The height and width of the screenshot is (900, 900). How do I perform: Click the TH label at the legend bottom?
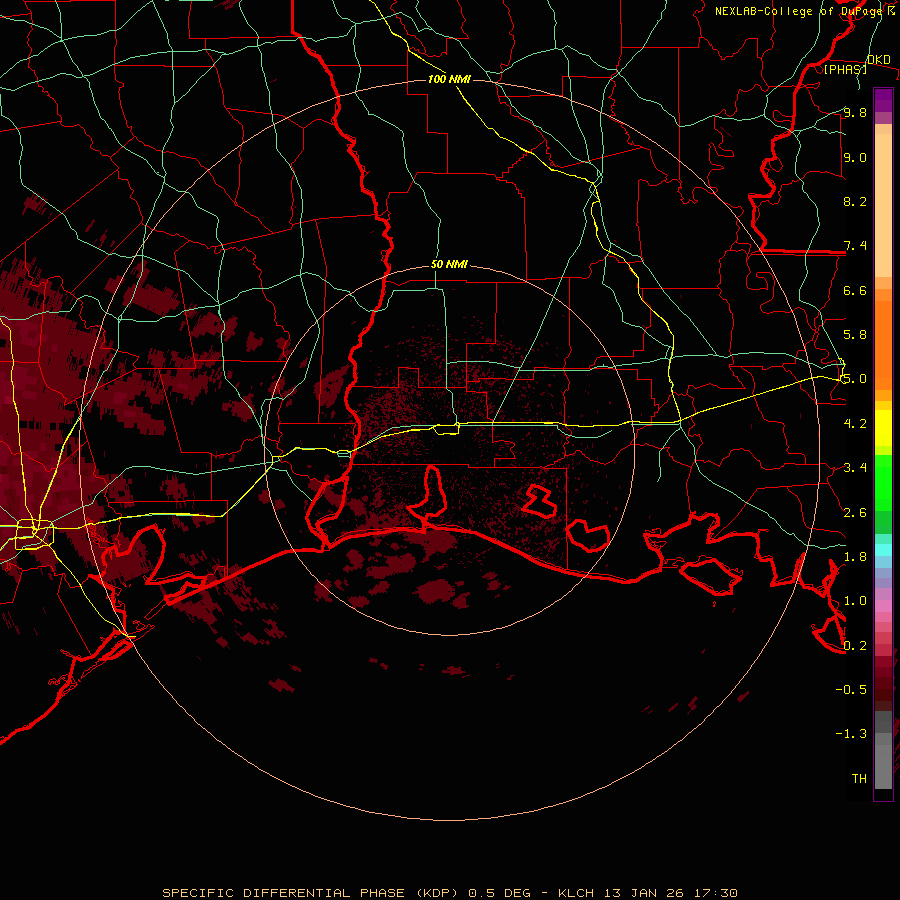(x=859, y=779)
